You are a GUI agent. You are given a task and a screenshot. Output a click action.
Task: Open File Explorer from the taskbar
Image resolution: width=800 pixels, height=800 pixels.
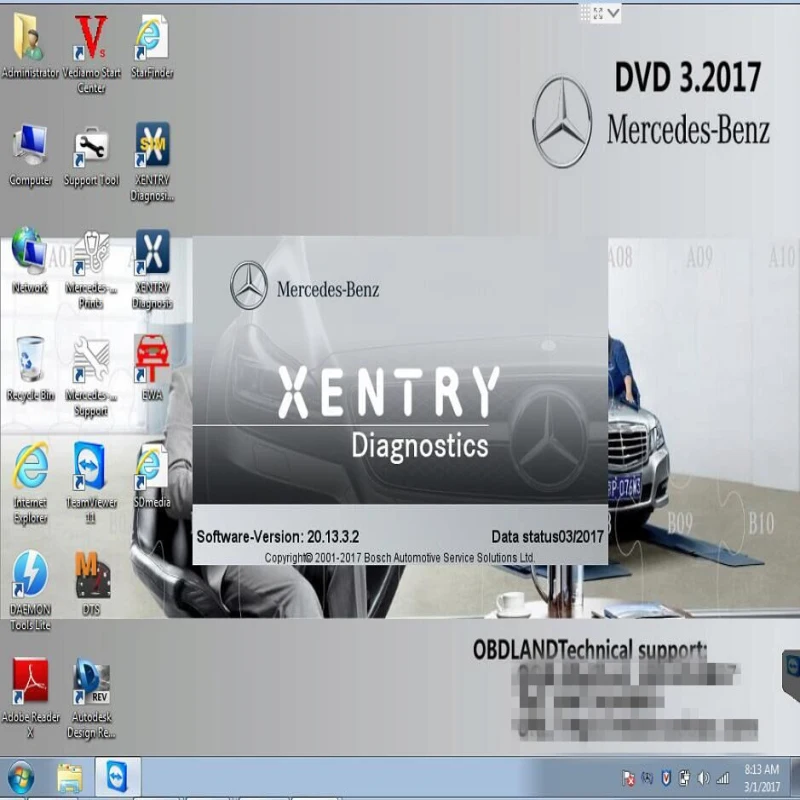(69, 777)
